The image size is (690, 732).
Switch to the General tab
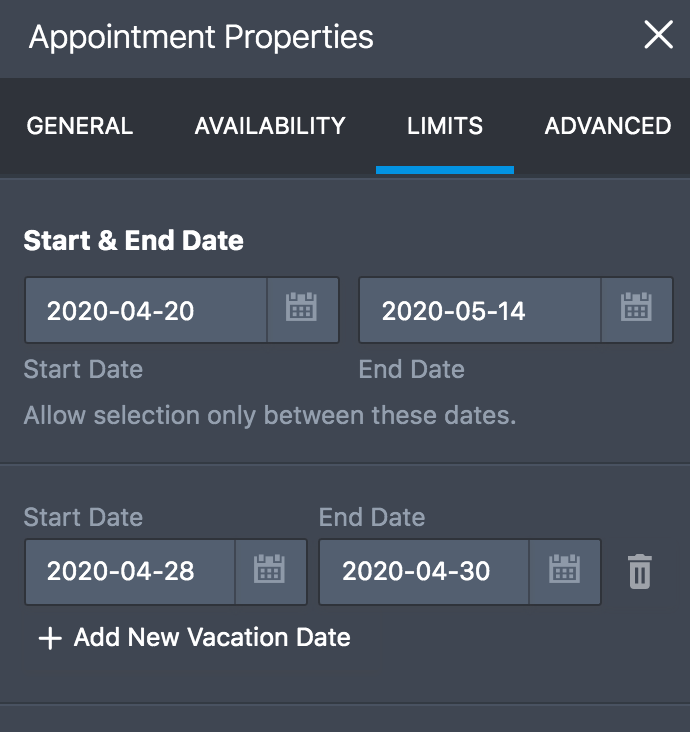click(79, 126)
